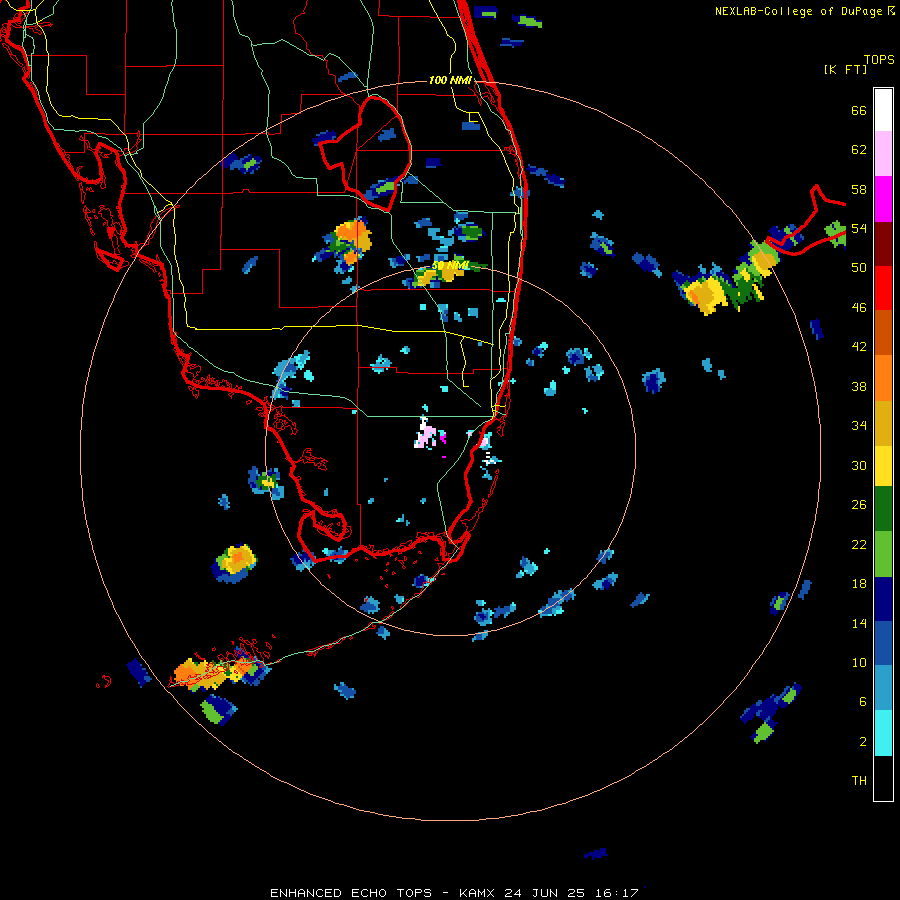Image resolution: width=900 pixels, height=900 pixels.
Task: Select the 66 legend value
Action: [859, 110]
